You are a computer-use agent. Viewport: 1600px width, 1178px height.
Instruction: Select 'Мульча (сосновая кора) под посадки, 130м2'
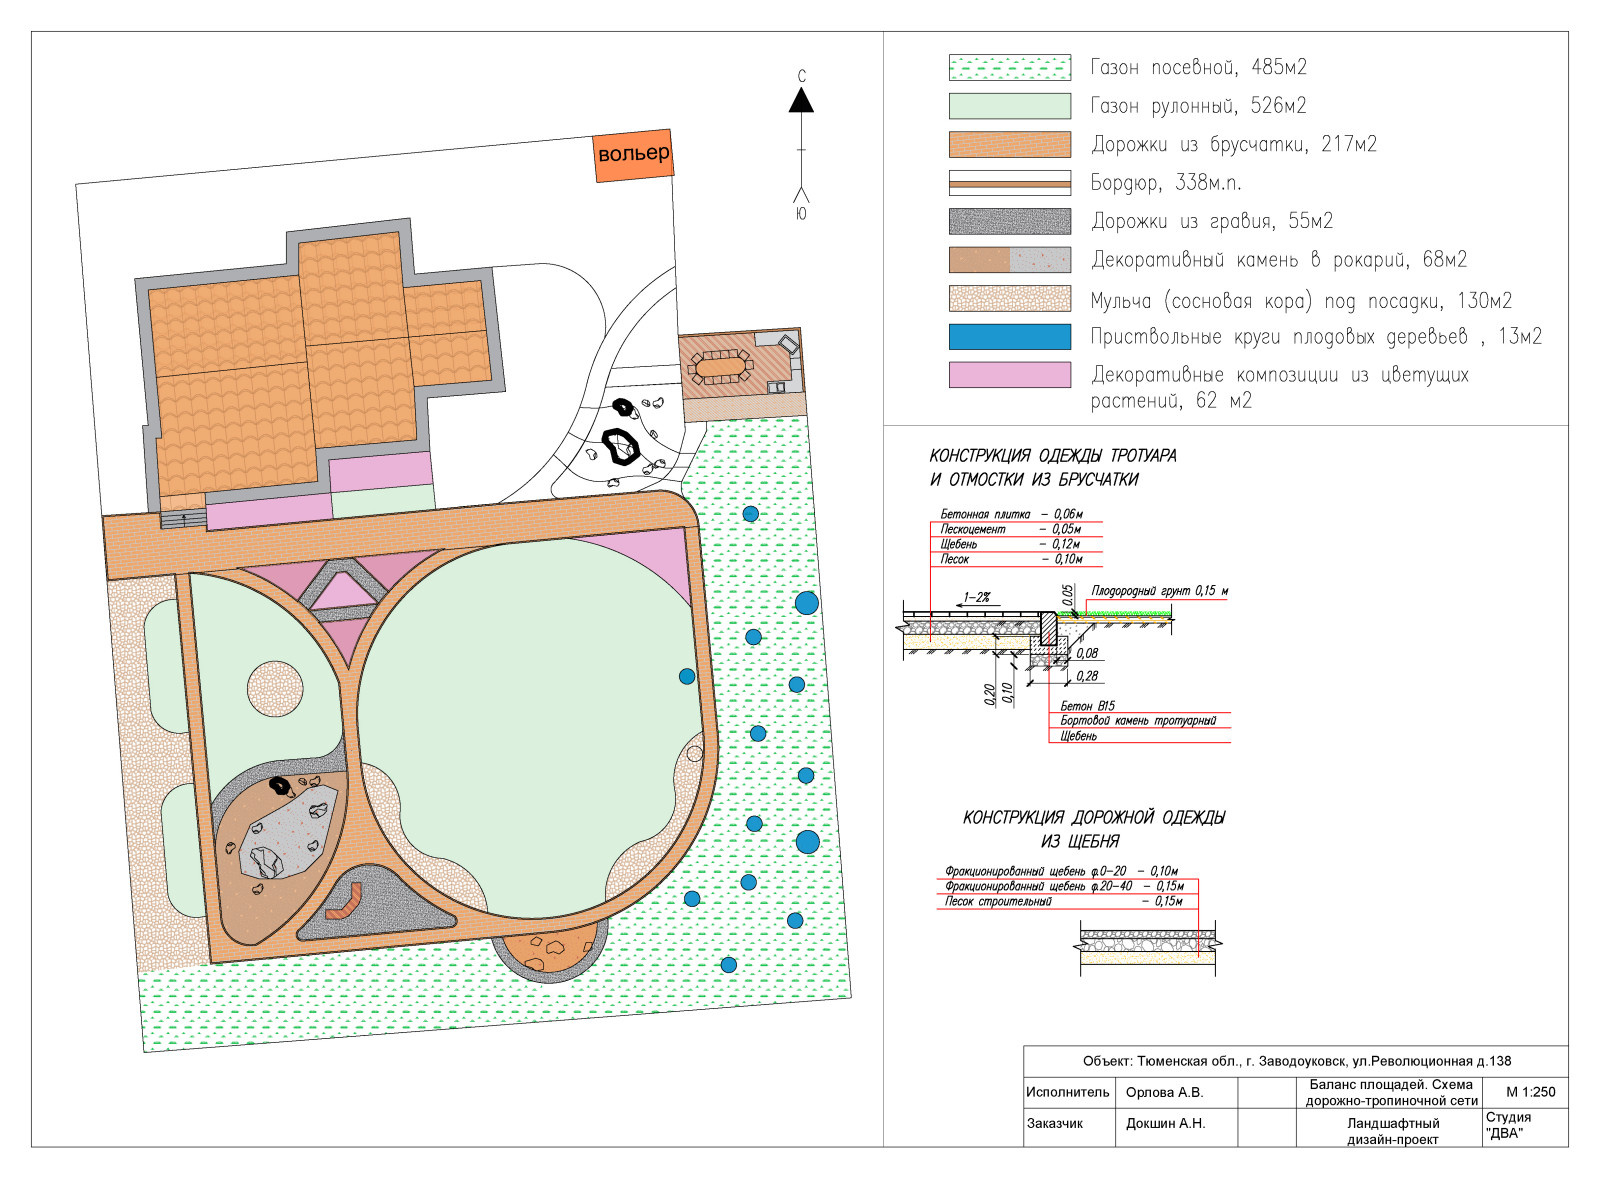pyautogui.click(x=1301, y=301)
